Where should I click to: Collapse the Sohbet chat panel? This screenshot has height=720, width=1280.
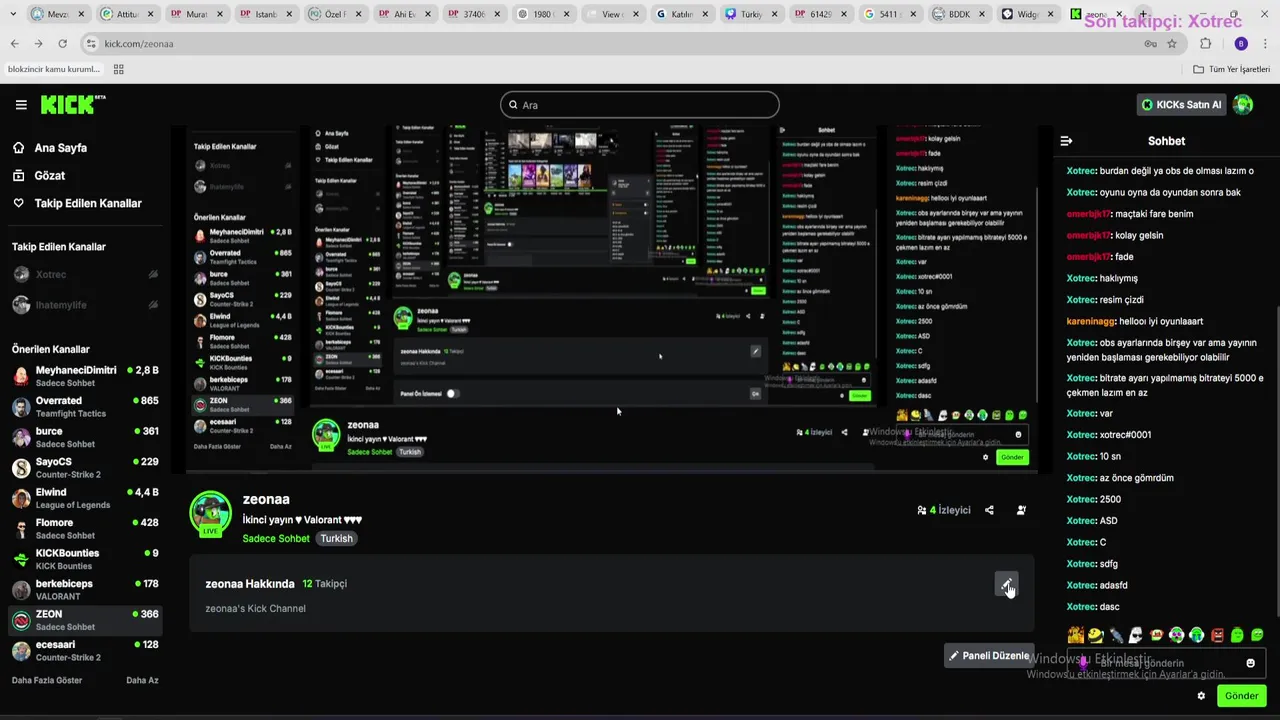pos(1066,141)
